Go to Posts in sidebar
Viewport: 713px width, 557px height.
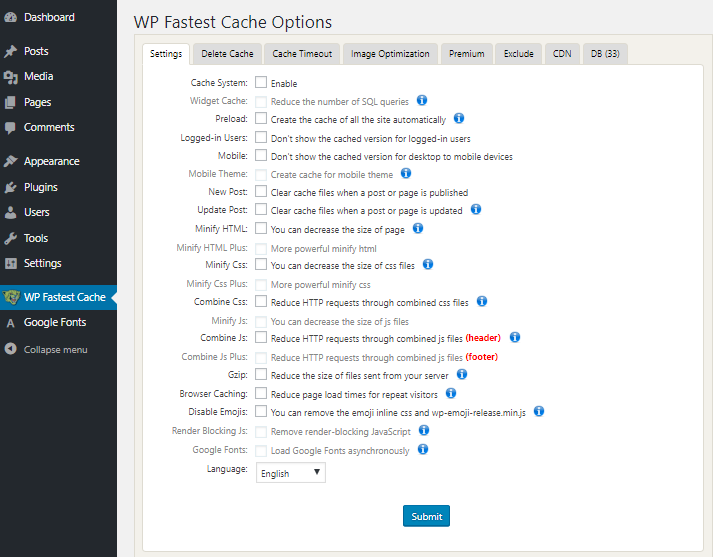[36, 51]
